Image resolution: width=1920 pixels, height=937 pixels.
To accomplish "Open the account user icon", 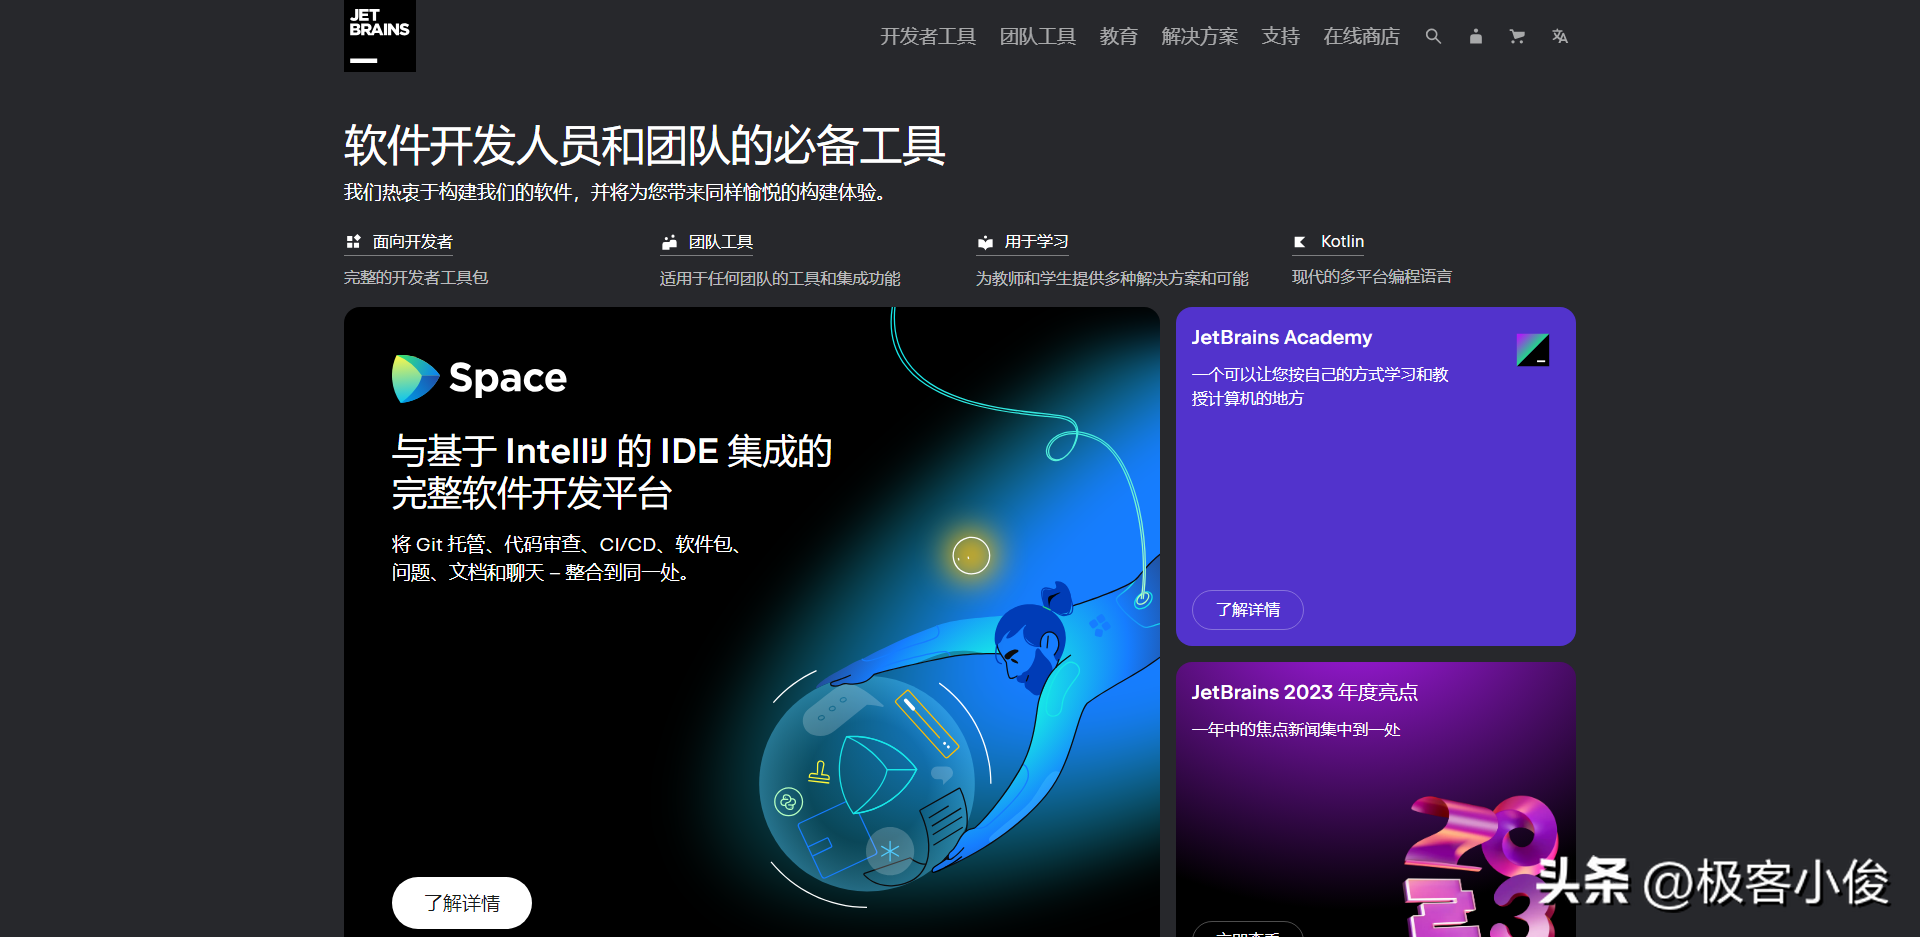I will (x=1475, y=37).
